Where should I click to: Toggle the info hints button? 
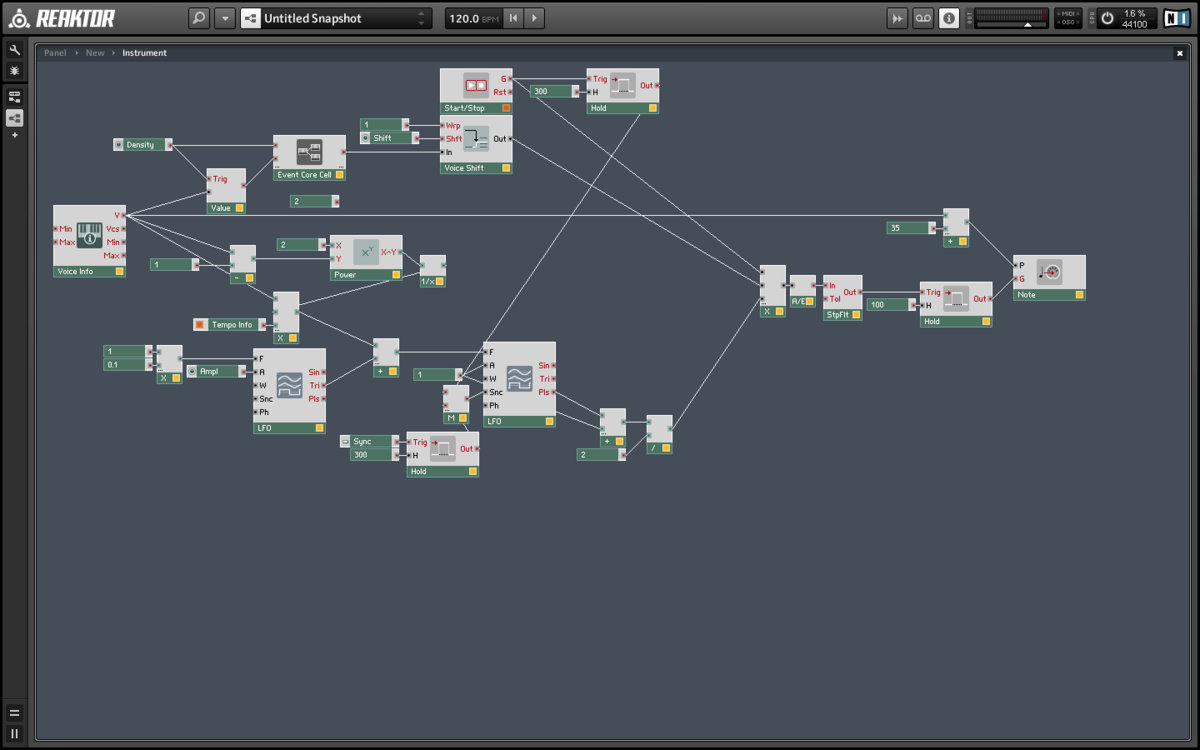[949, 18]
